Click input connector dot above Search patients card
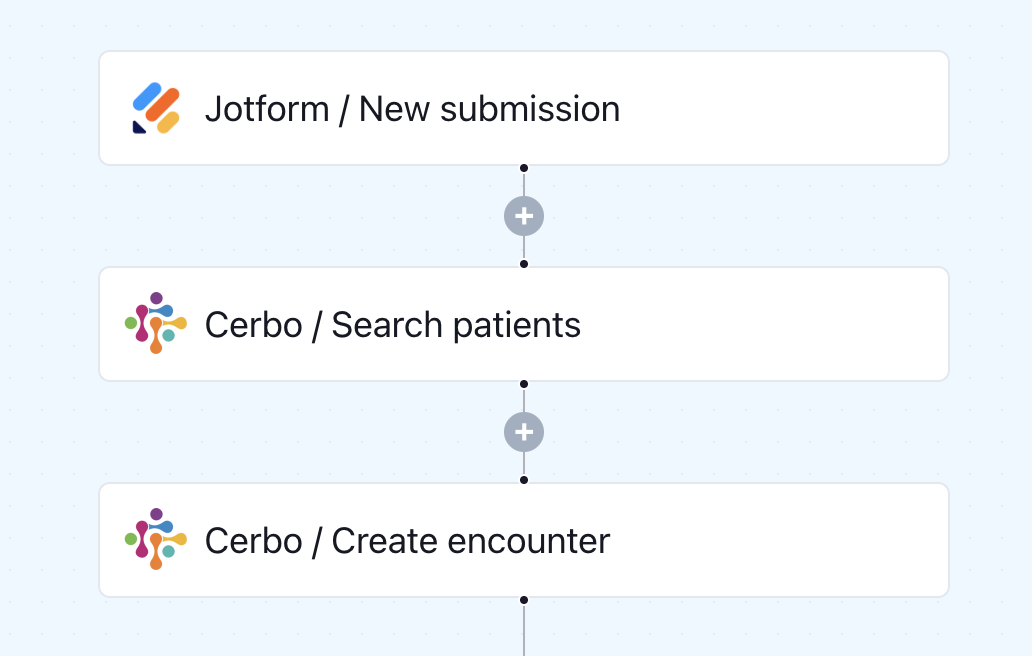The height and width of the screenshot is (656, 1032). click(x=524, y=264)
